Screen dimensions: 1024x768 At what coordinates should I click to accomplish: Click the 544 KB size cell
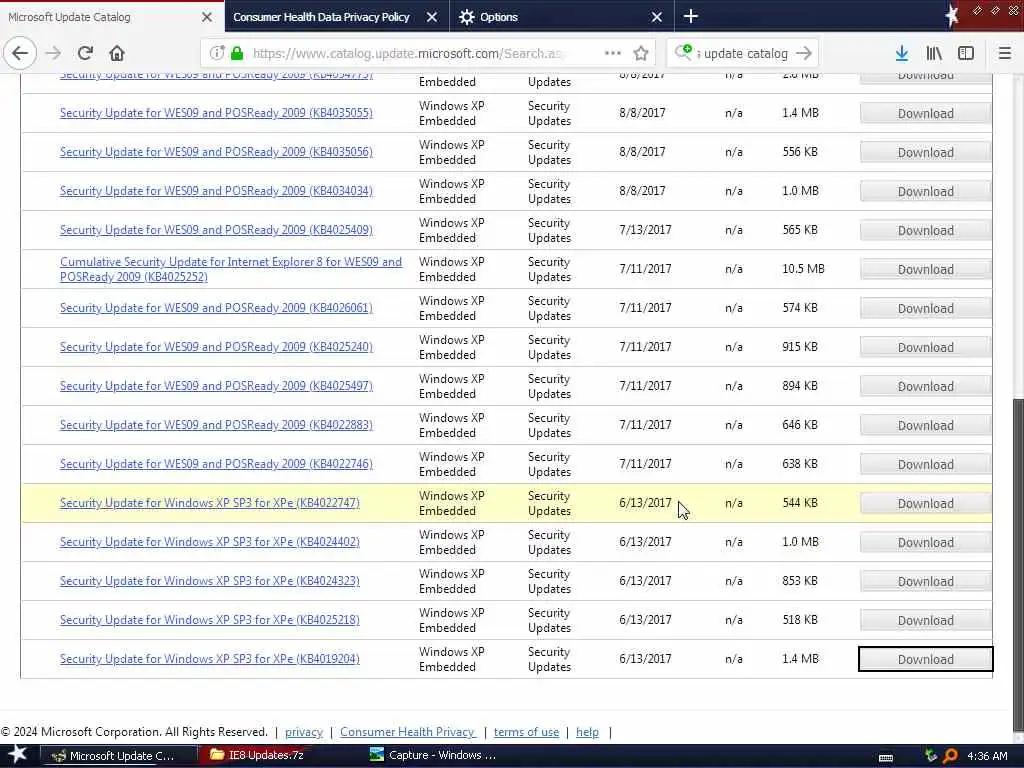(800, 503)
